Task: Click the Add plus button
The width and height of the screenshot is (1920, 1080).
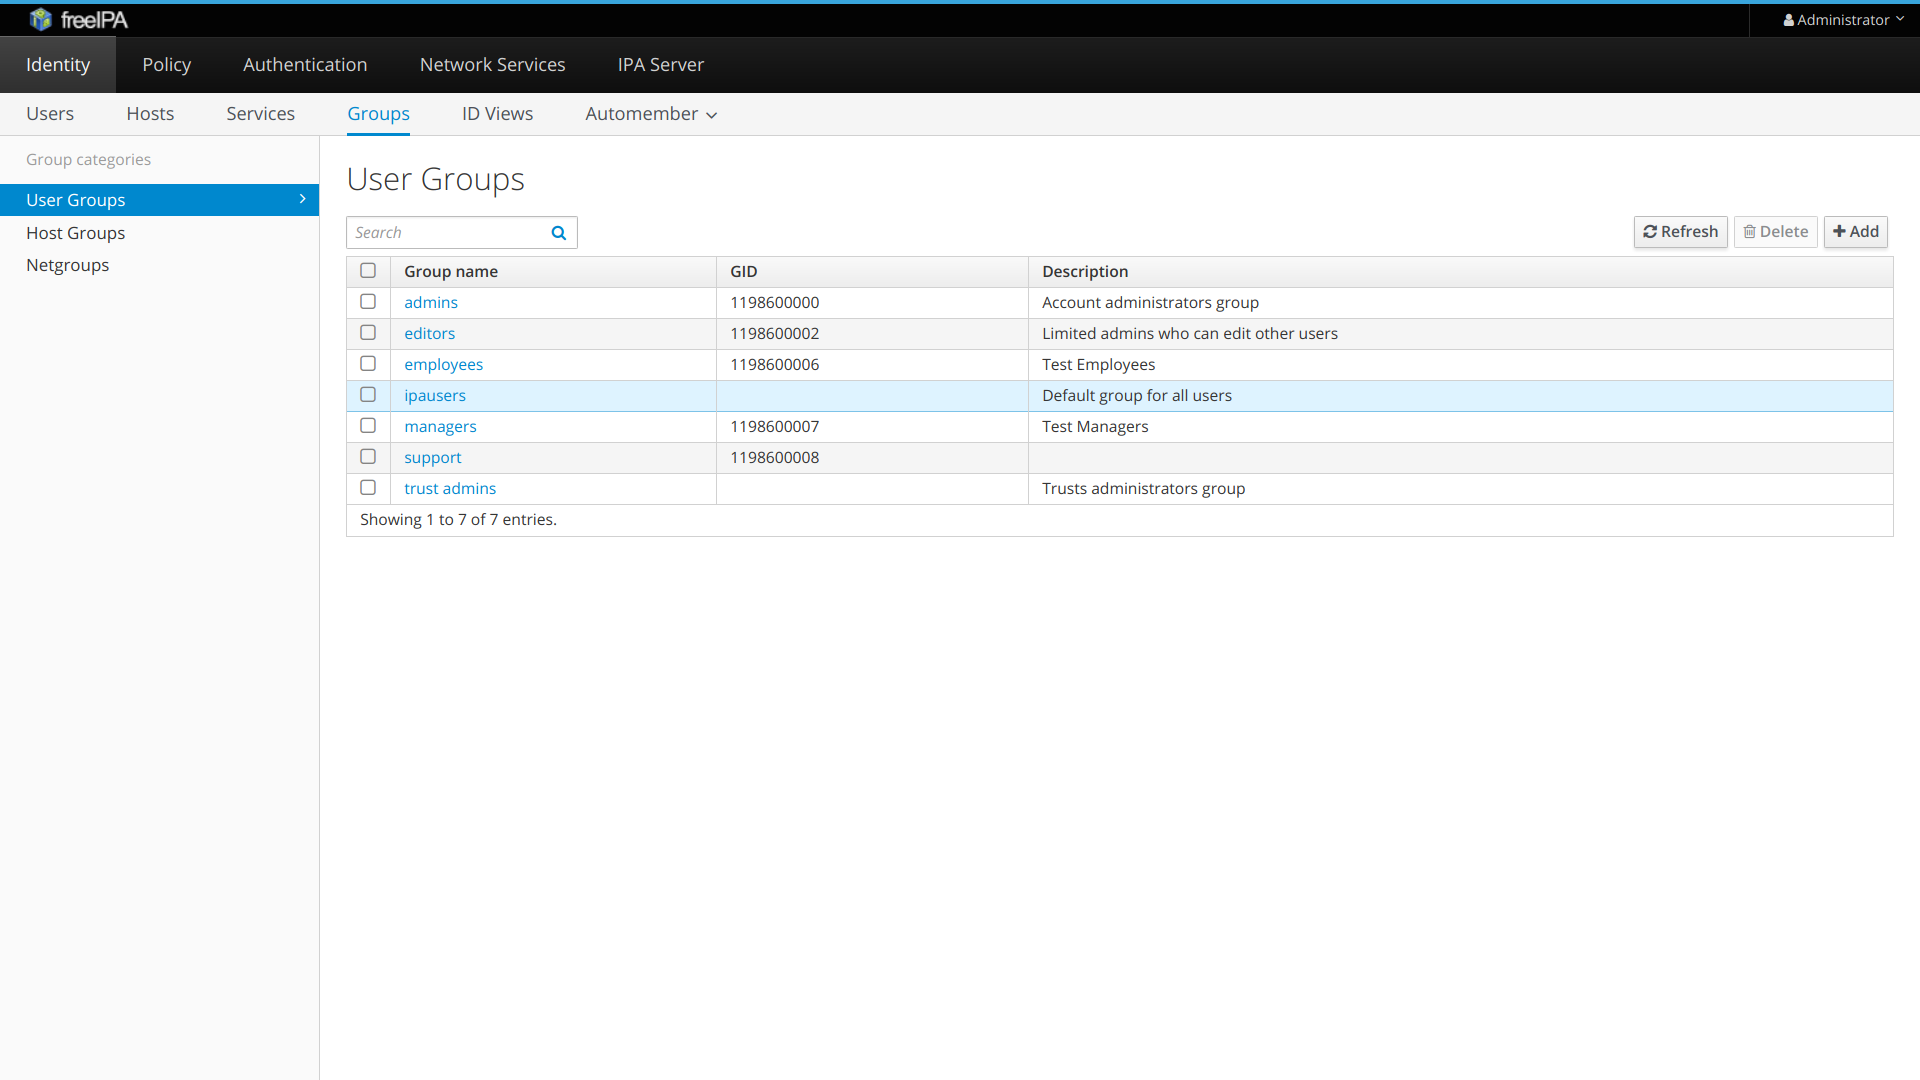Action: tap(1855, 232)
